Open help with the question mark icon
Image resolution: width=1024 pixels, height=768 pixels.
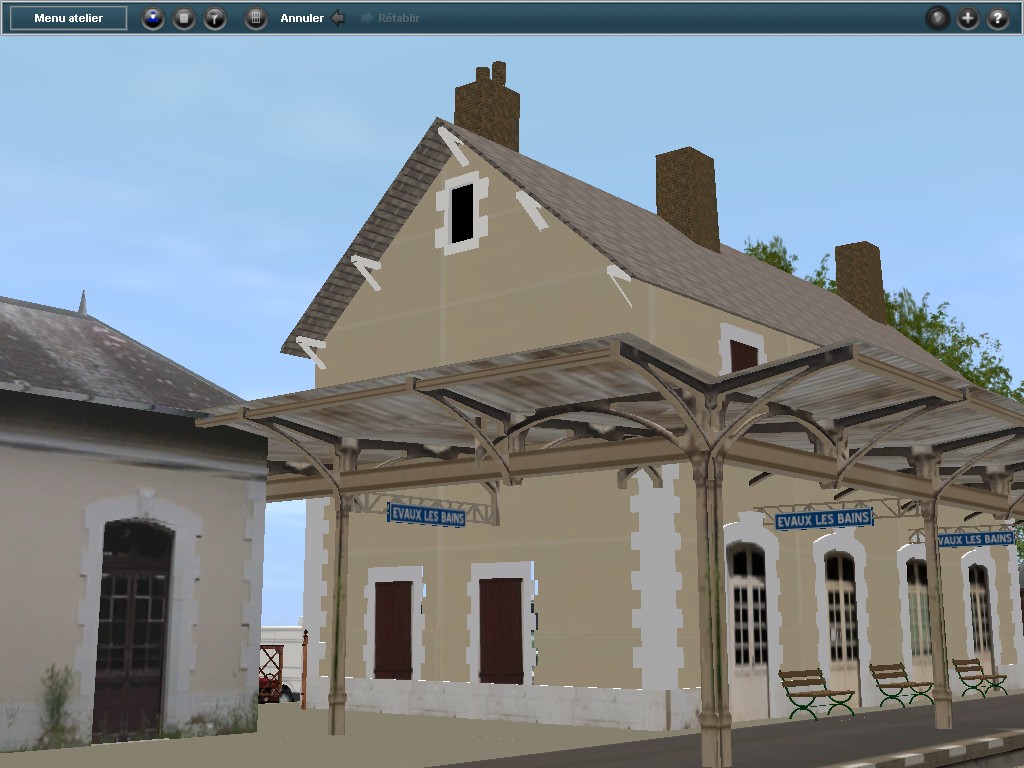[998, 18]
